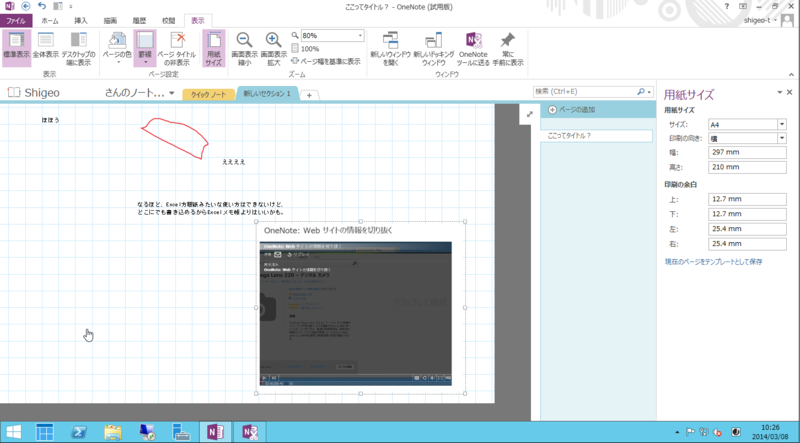Click the note text ほほう

point(51,120)
